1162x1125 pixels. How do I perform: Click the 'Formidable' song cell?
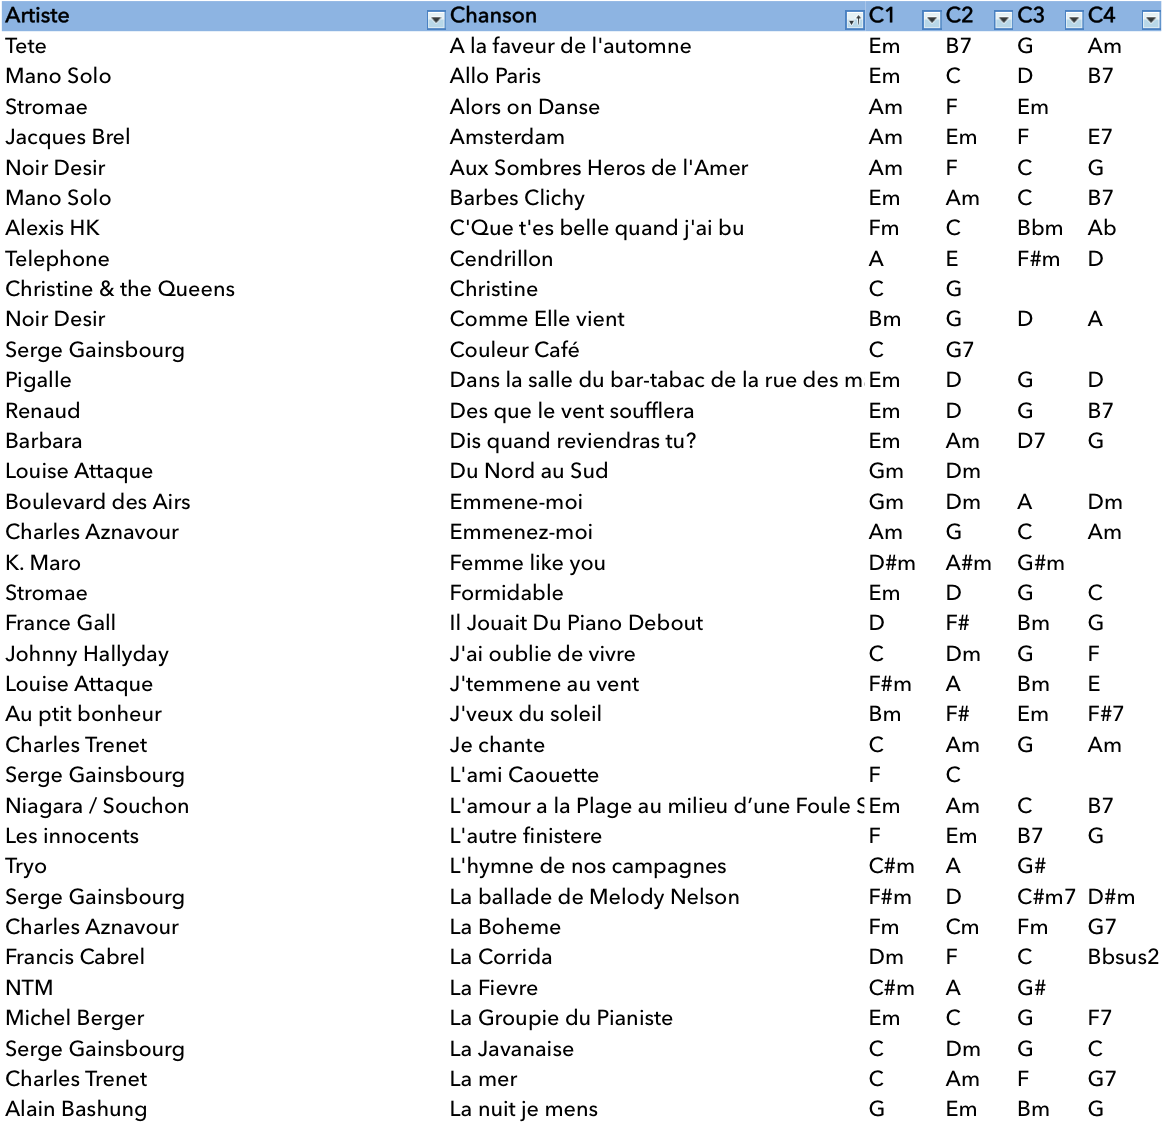coord(506,593)
